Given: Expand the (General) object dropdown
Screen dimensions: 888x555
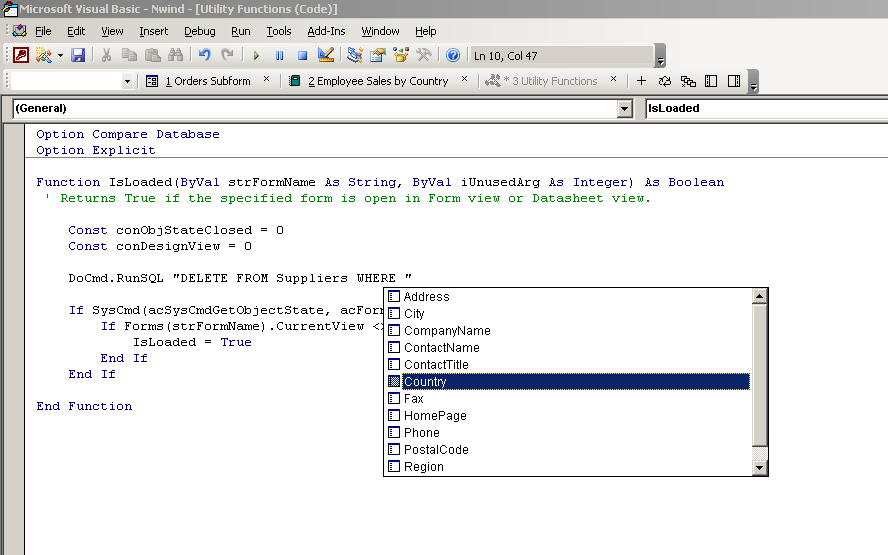Looking at the screenshot, I should 625,108.
